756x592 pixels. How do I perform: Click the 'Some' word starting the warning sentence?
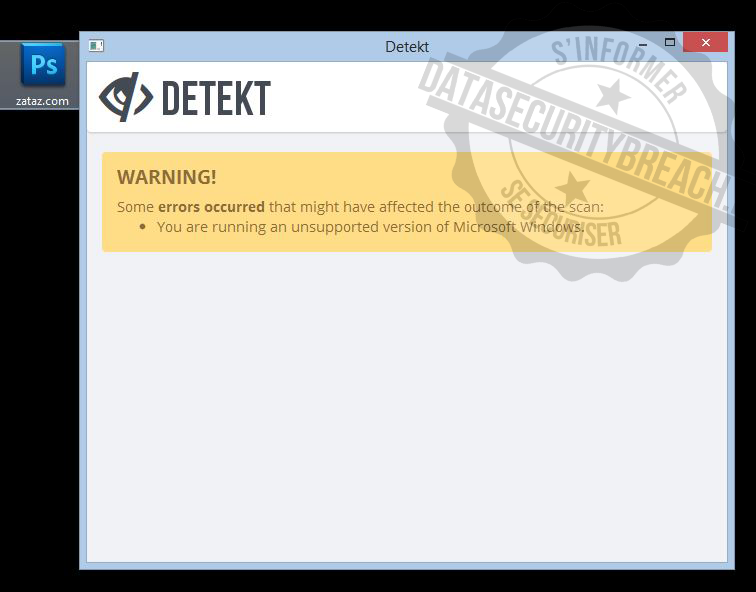[135, 207]
